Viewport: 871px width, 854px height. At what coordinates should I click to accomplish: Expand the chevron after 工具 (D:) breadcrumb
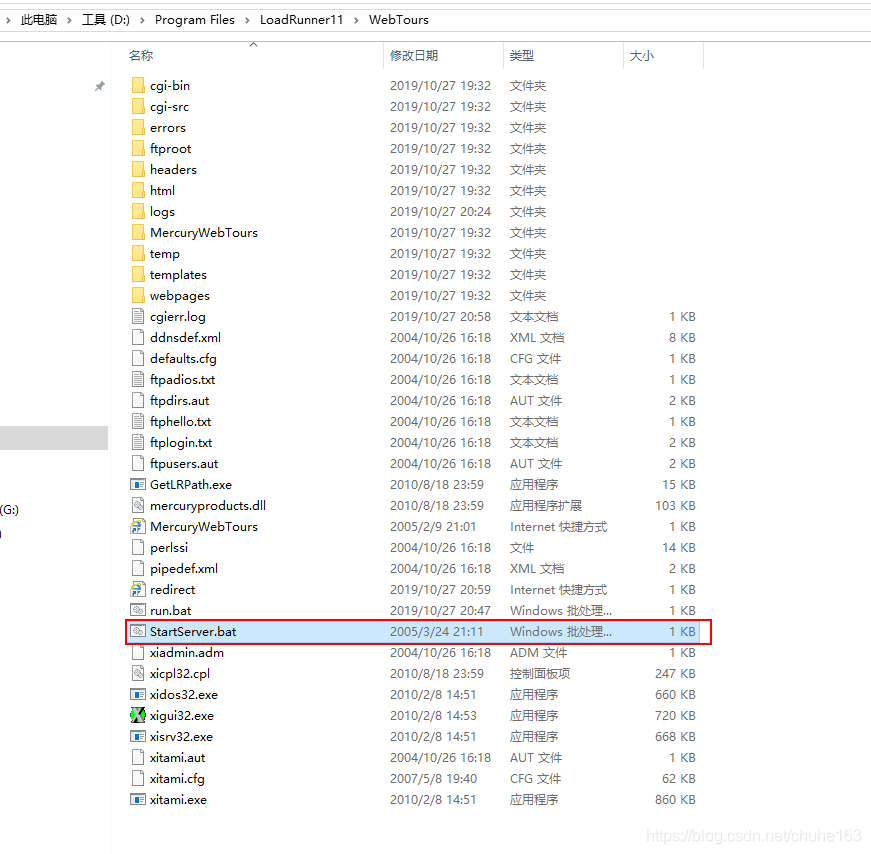coord(142,20)
